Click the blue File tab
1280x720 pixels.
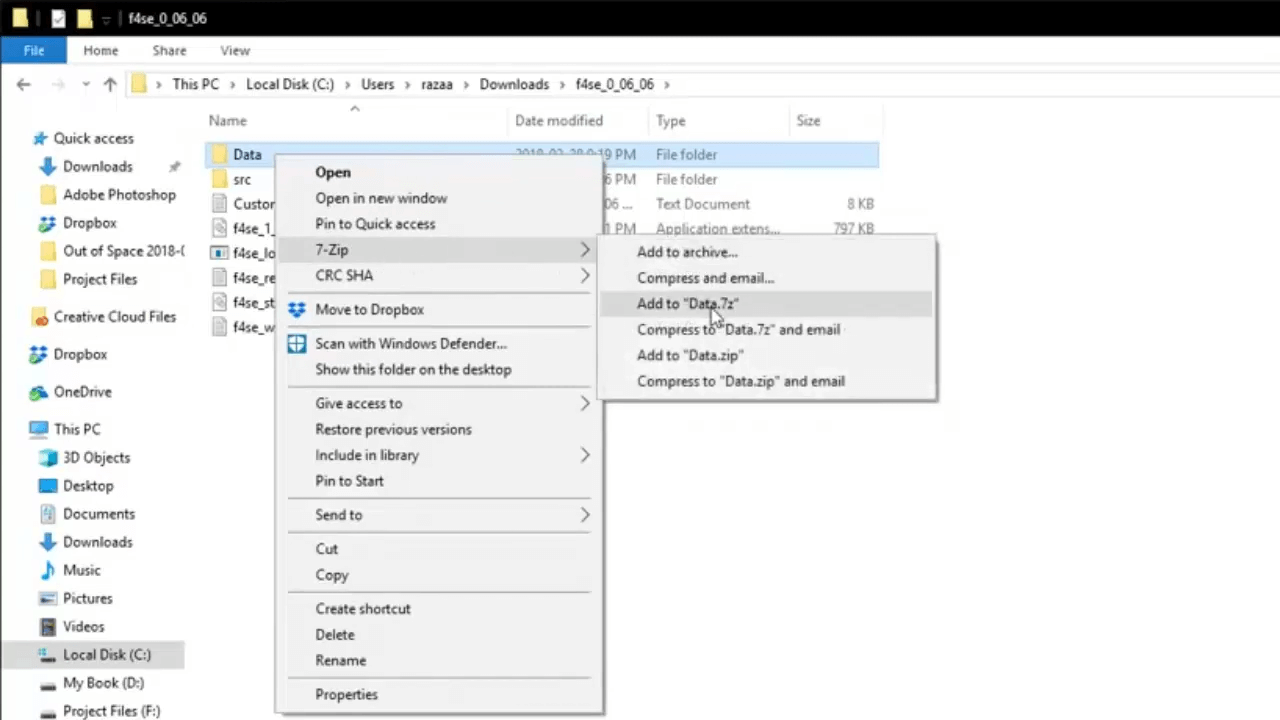click(x=34, y=50)
